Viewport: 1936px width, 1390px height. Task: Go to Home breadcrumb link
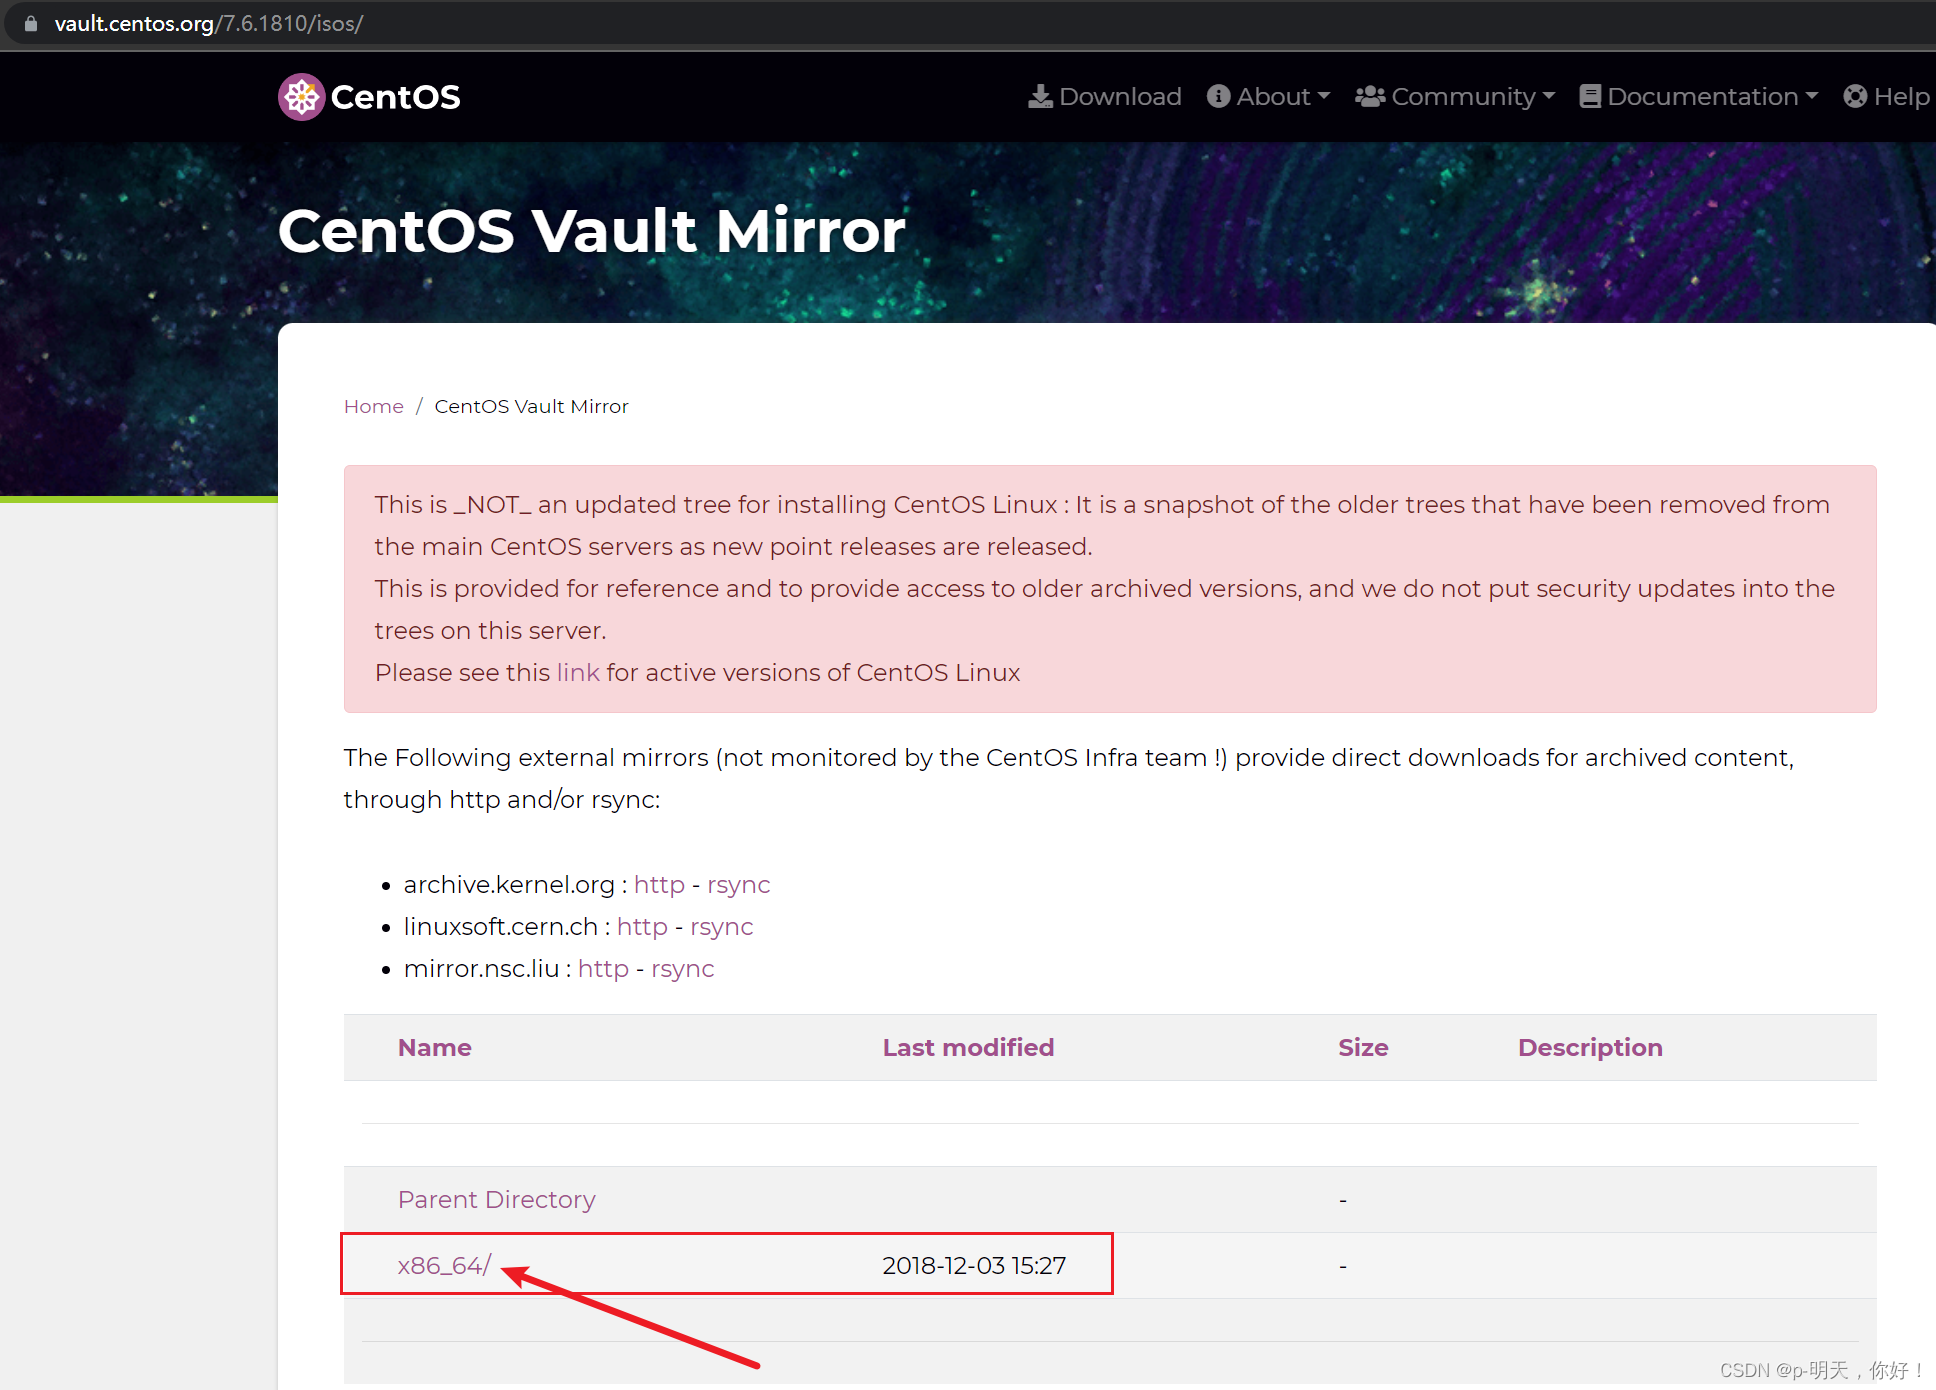click(374, 406)
